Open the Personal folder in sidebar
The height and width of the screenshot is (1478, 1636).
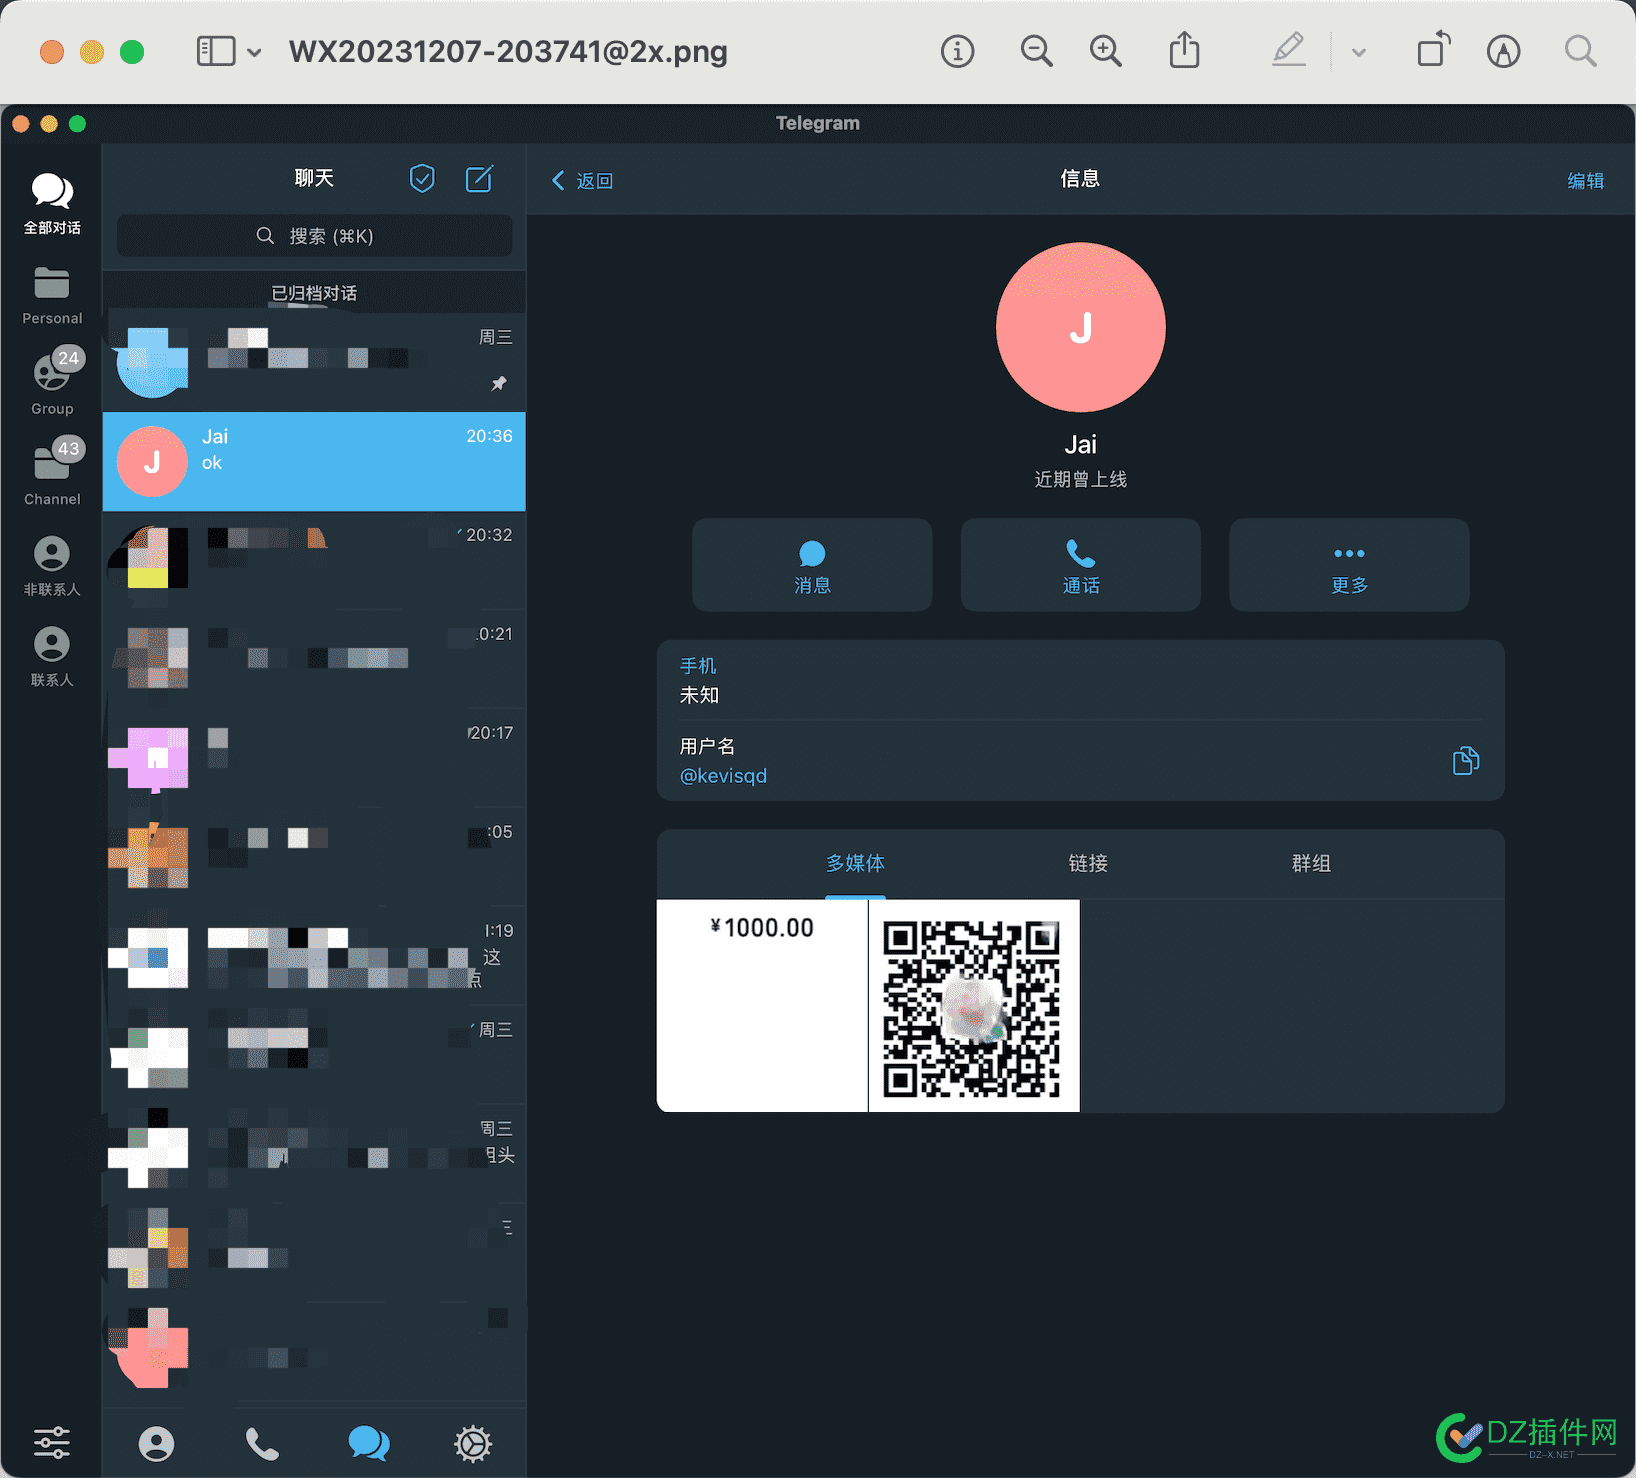point(52,296)
